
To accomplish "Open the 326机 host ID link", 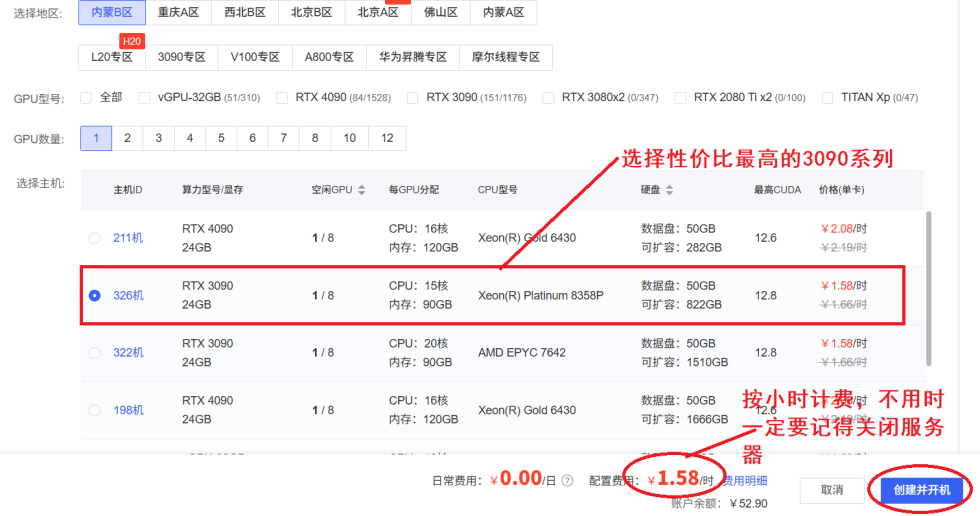I will coord(128,295).
